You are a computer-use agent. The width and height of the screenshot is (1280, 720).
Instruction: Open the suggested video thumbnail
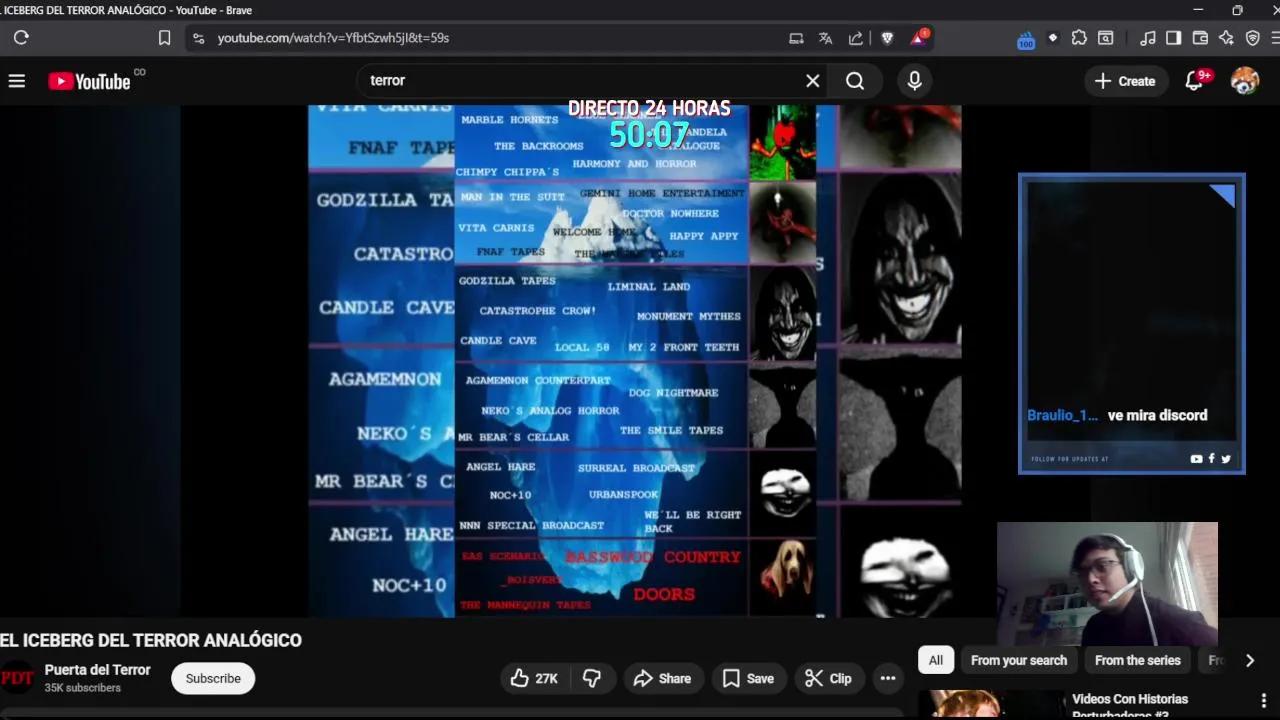pos(992,705)
